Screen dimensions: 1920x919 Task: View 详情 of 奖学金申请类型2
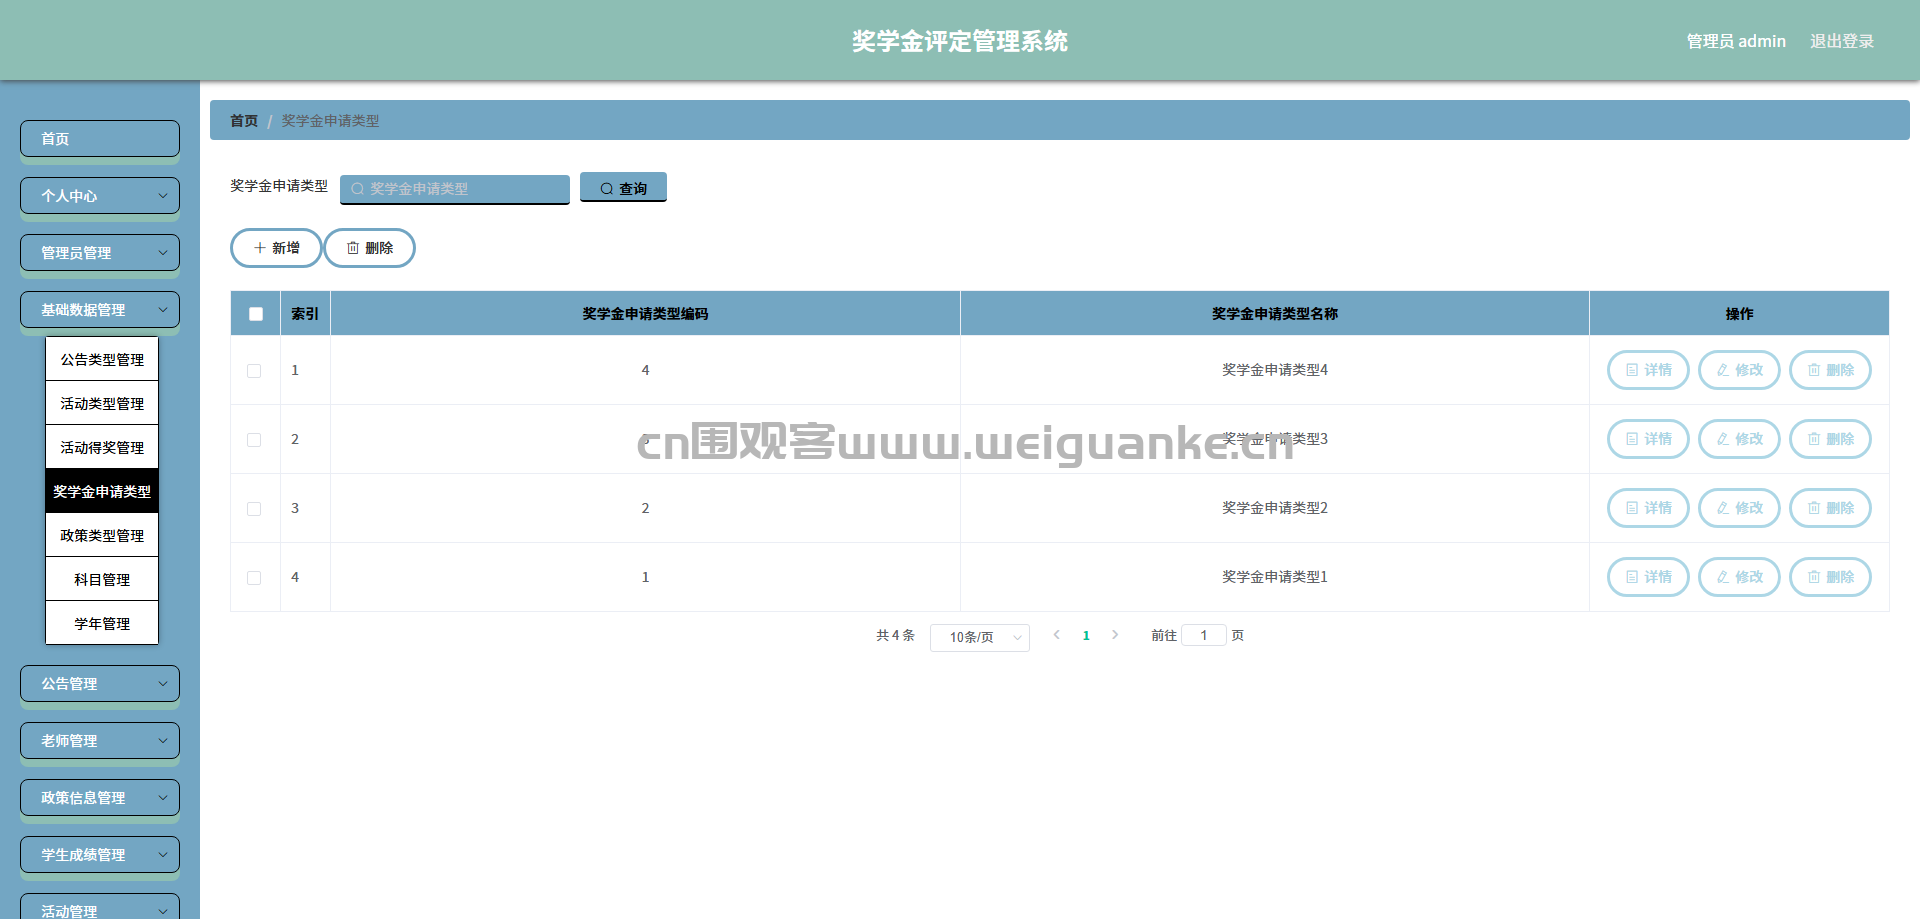click(1648, 508)
